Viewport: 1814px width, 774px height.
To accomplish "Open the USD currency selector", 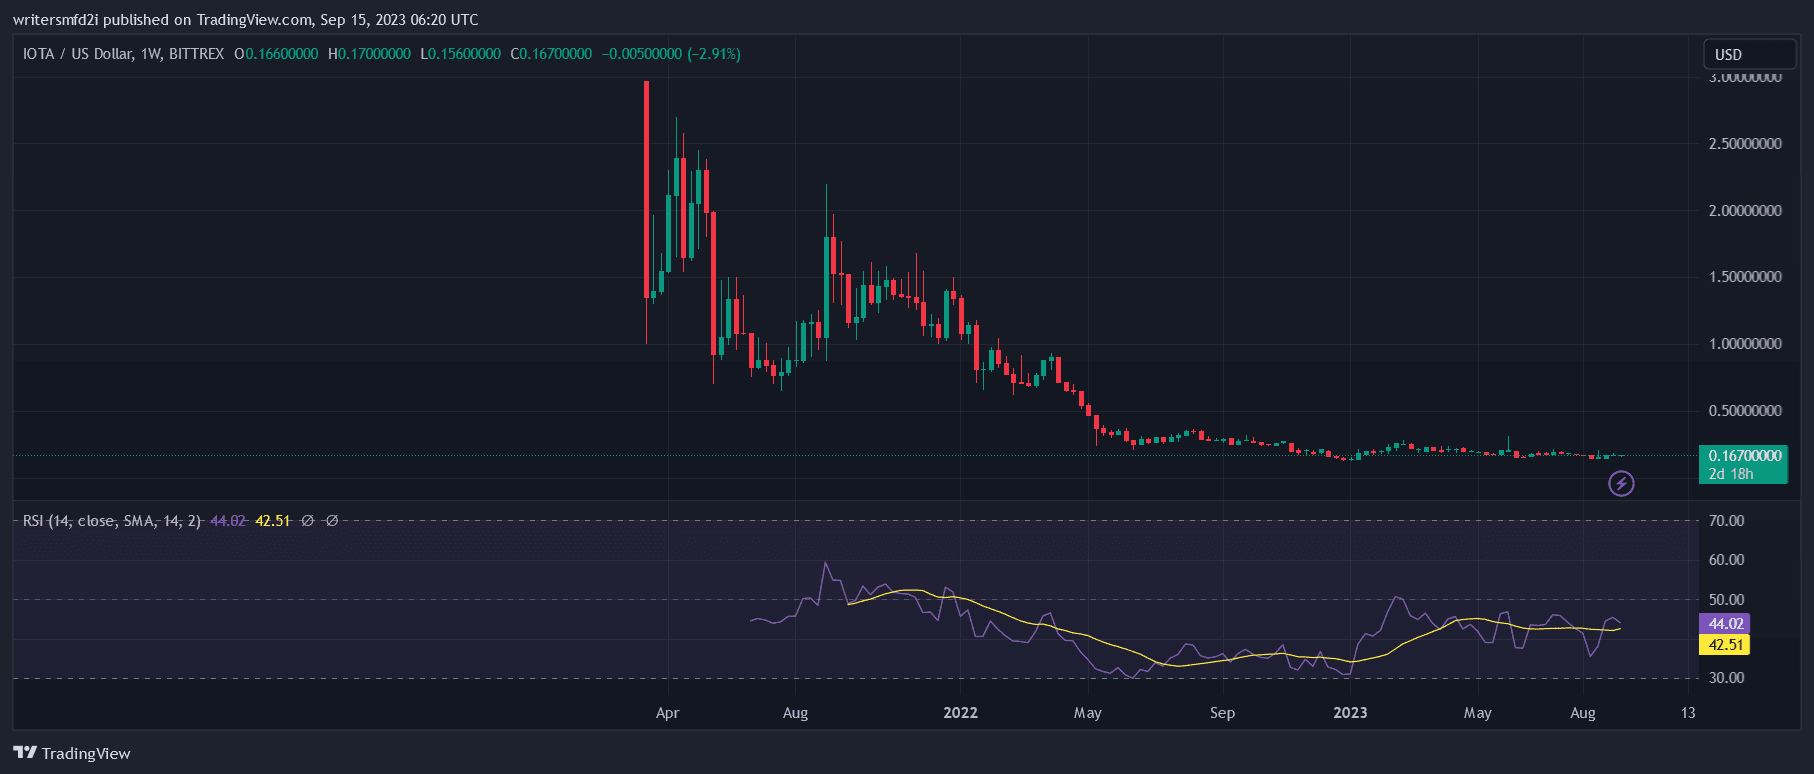I will 1748,54.
